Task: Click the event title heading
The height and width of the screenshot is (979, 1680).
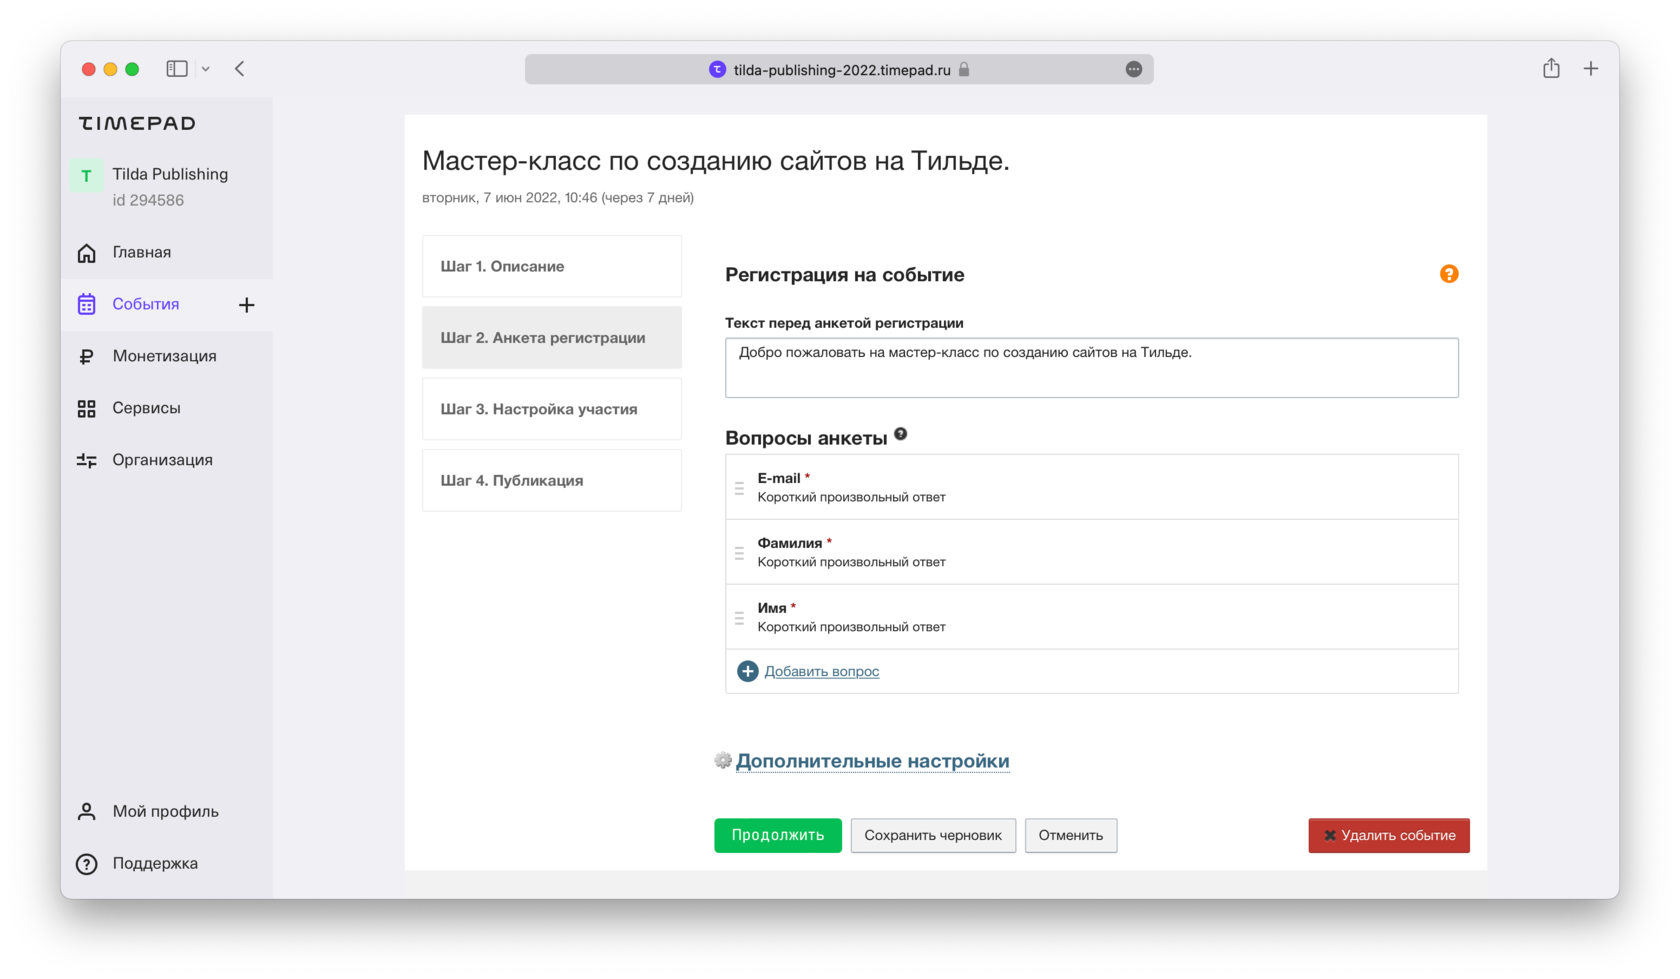Action: pos(716,161)
